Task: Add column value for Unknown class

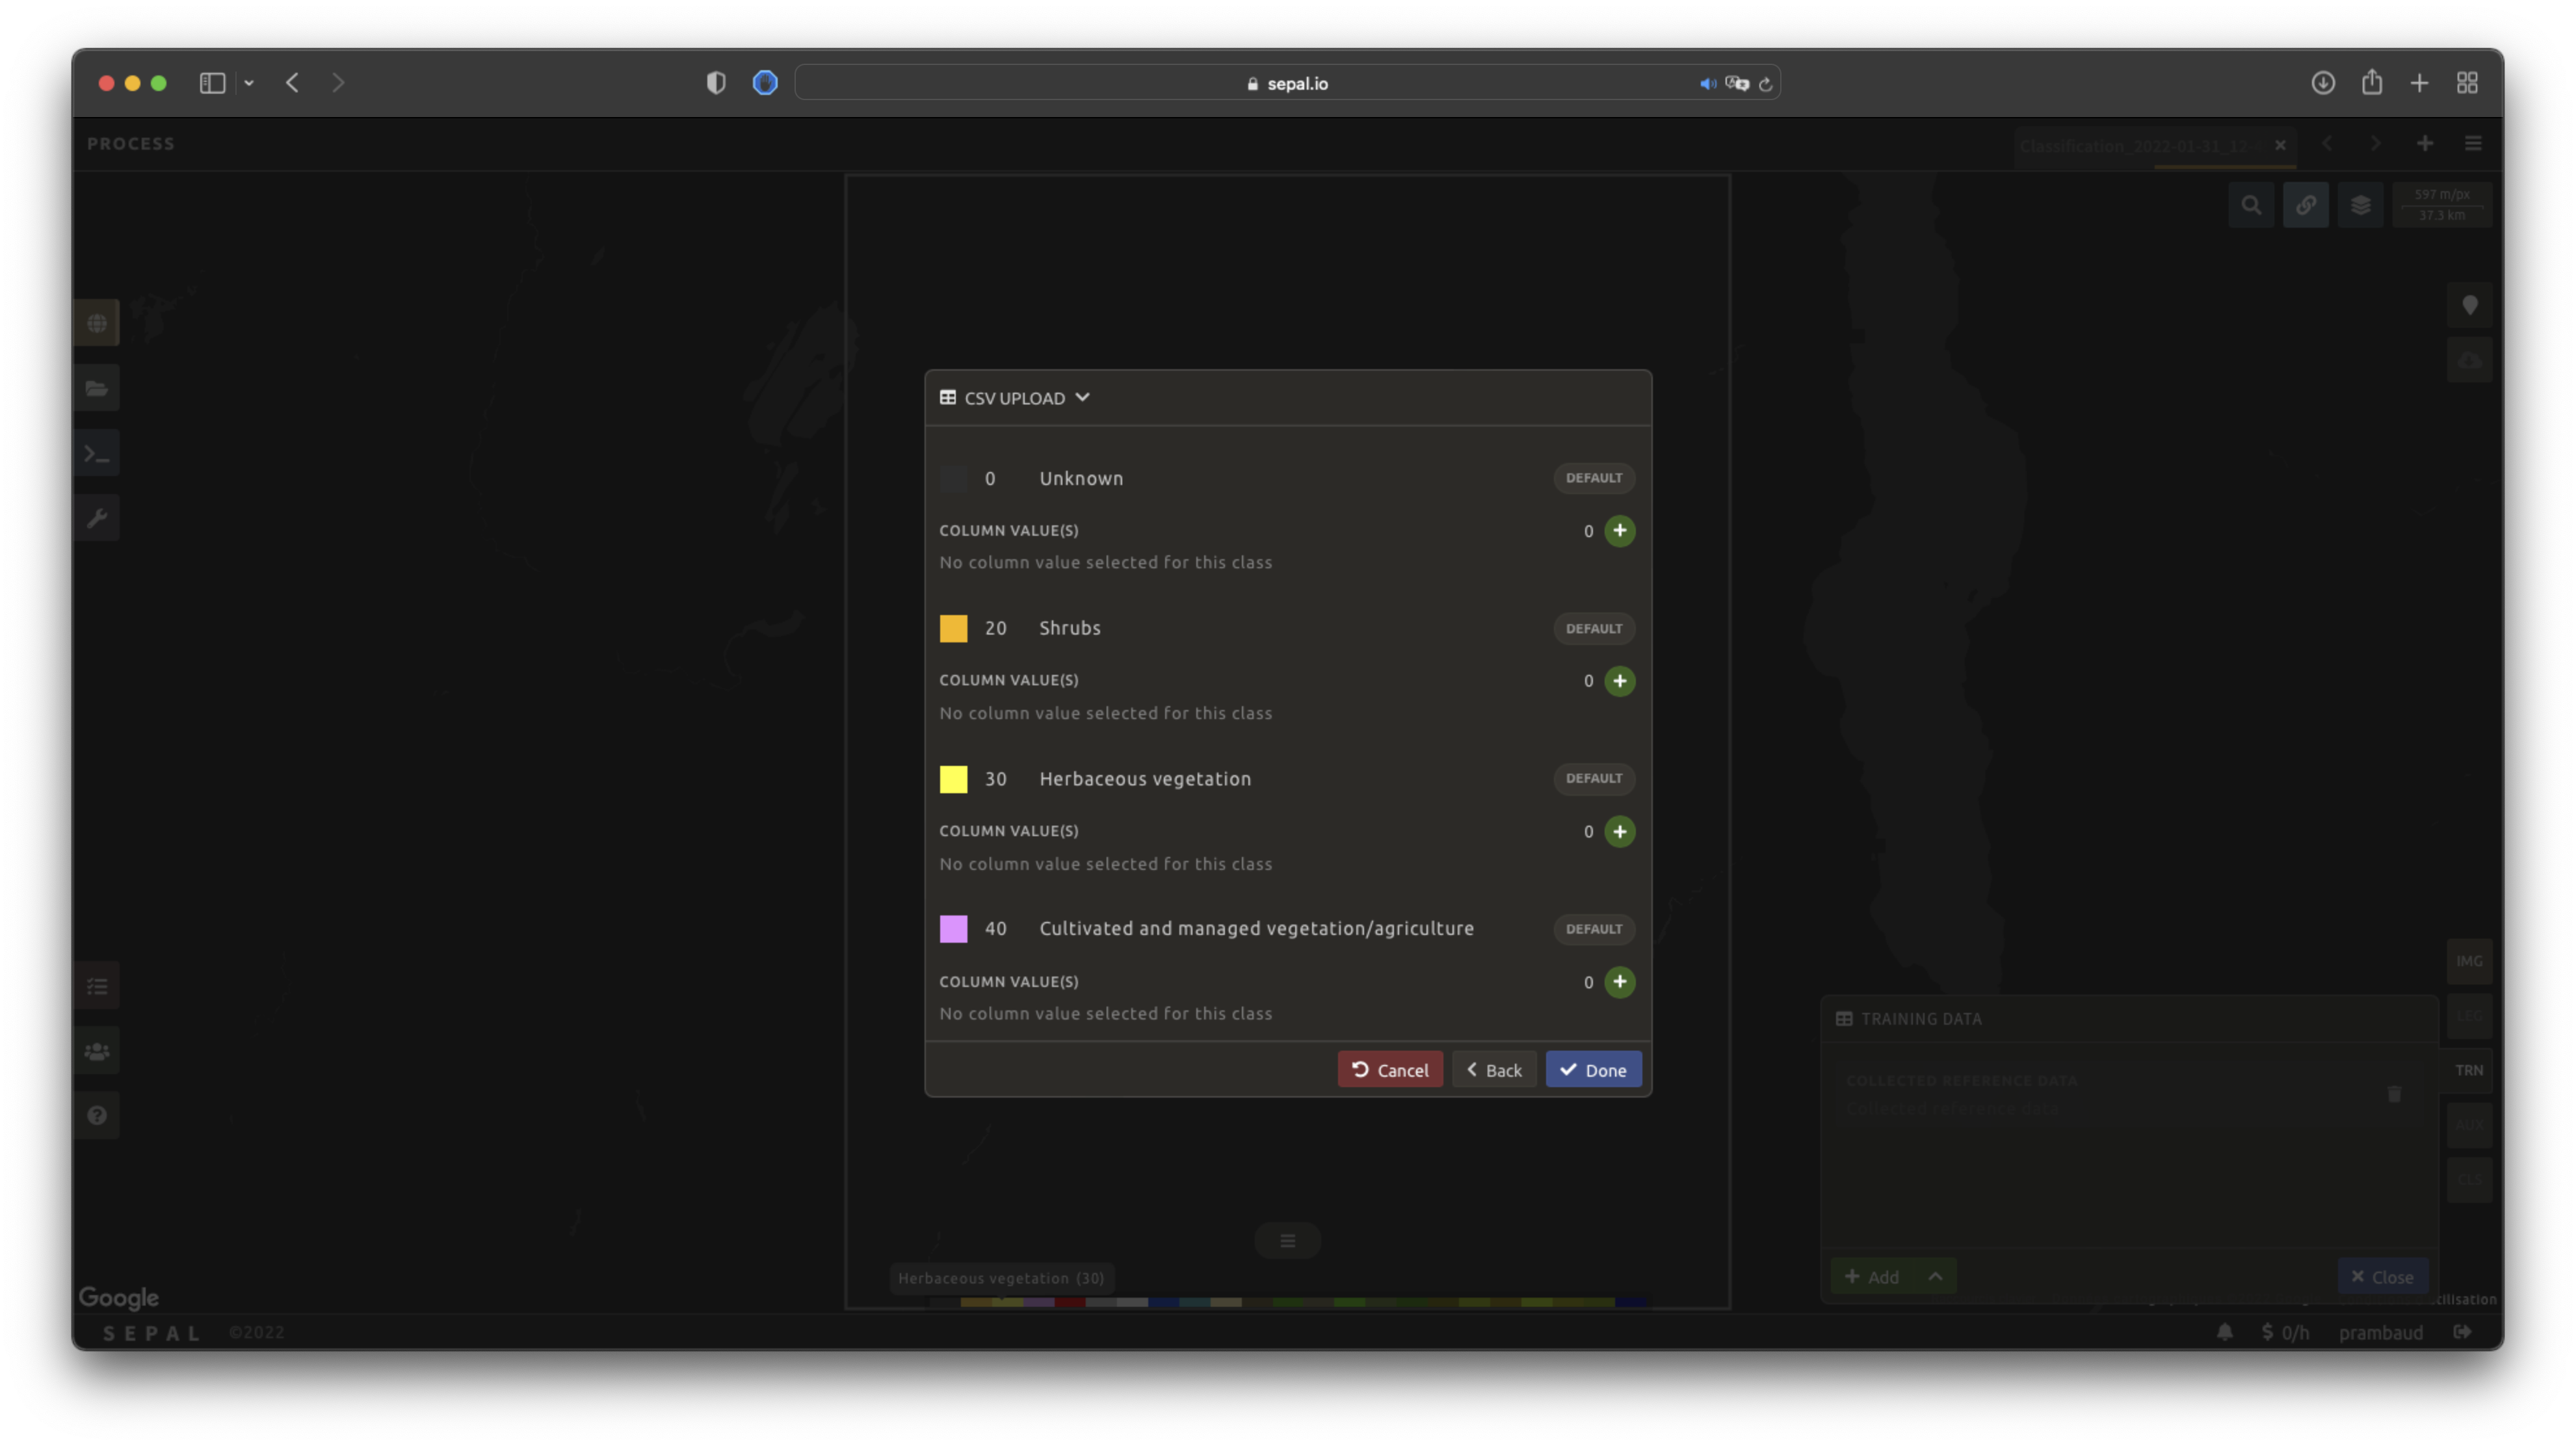Action: pos(1619,531)
